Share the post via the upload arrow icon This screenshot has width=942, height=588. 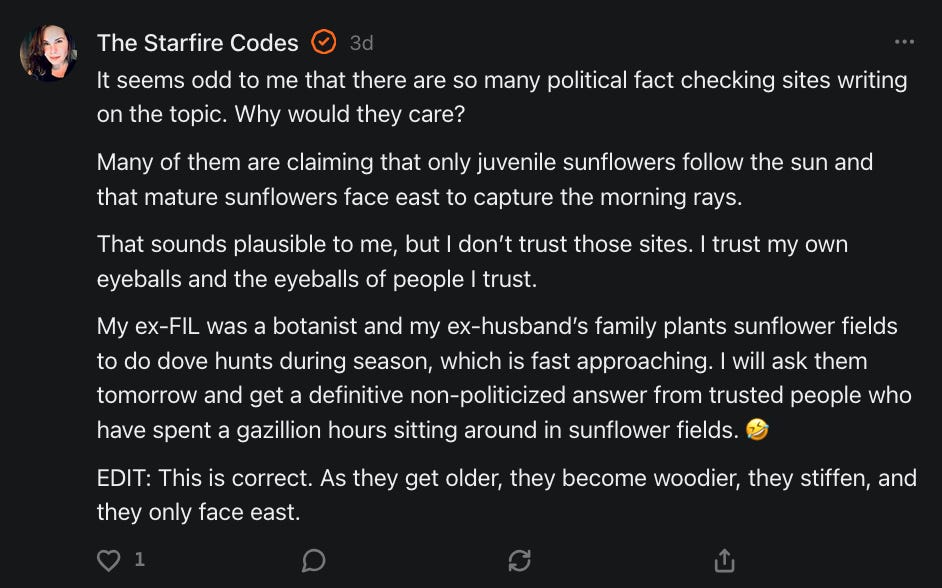click(x=725, y=561)
